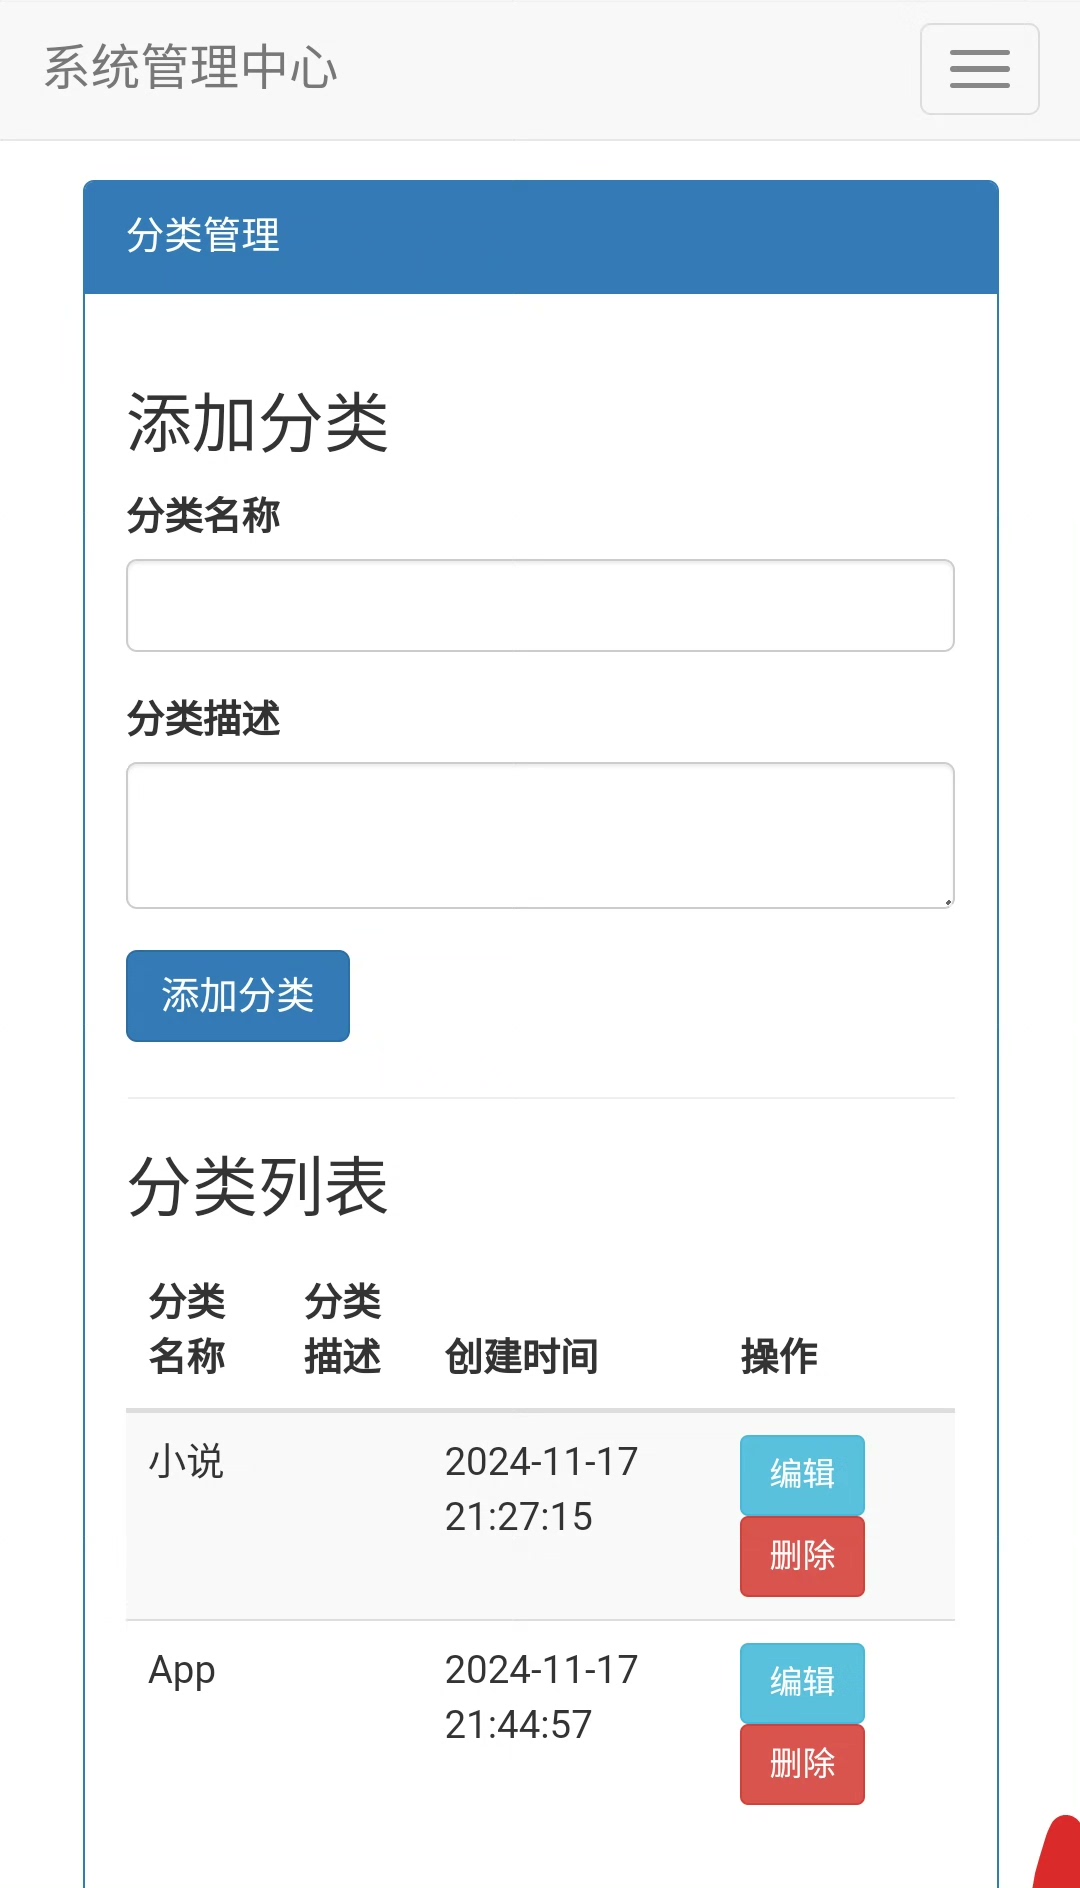Edit the 小说 category

click(x=802, y=1474)
